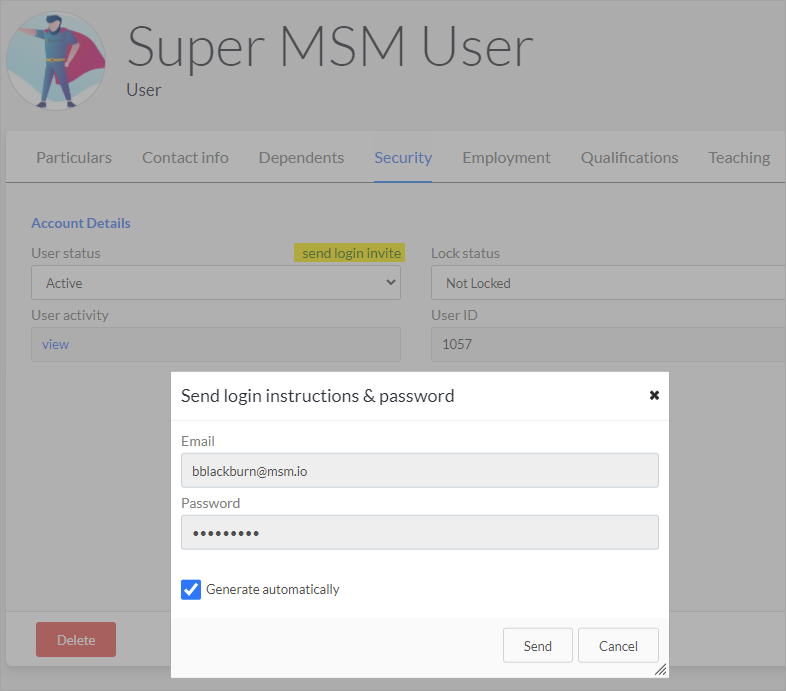The height and width of the screenshot is (691, 786).
Task: Open the Dependents tab
Action: [x=301, y=157]
